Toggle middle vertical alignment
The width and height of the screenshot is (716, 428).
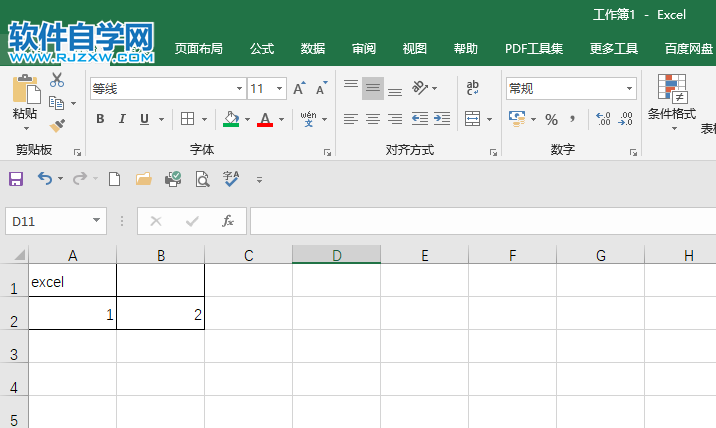tap(373, 88)
